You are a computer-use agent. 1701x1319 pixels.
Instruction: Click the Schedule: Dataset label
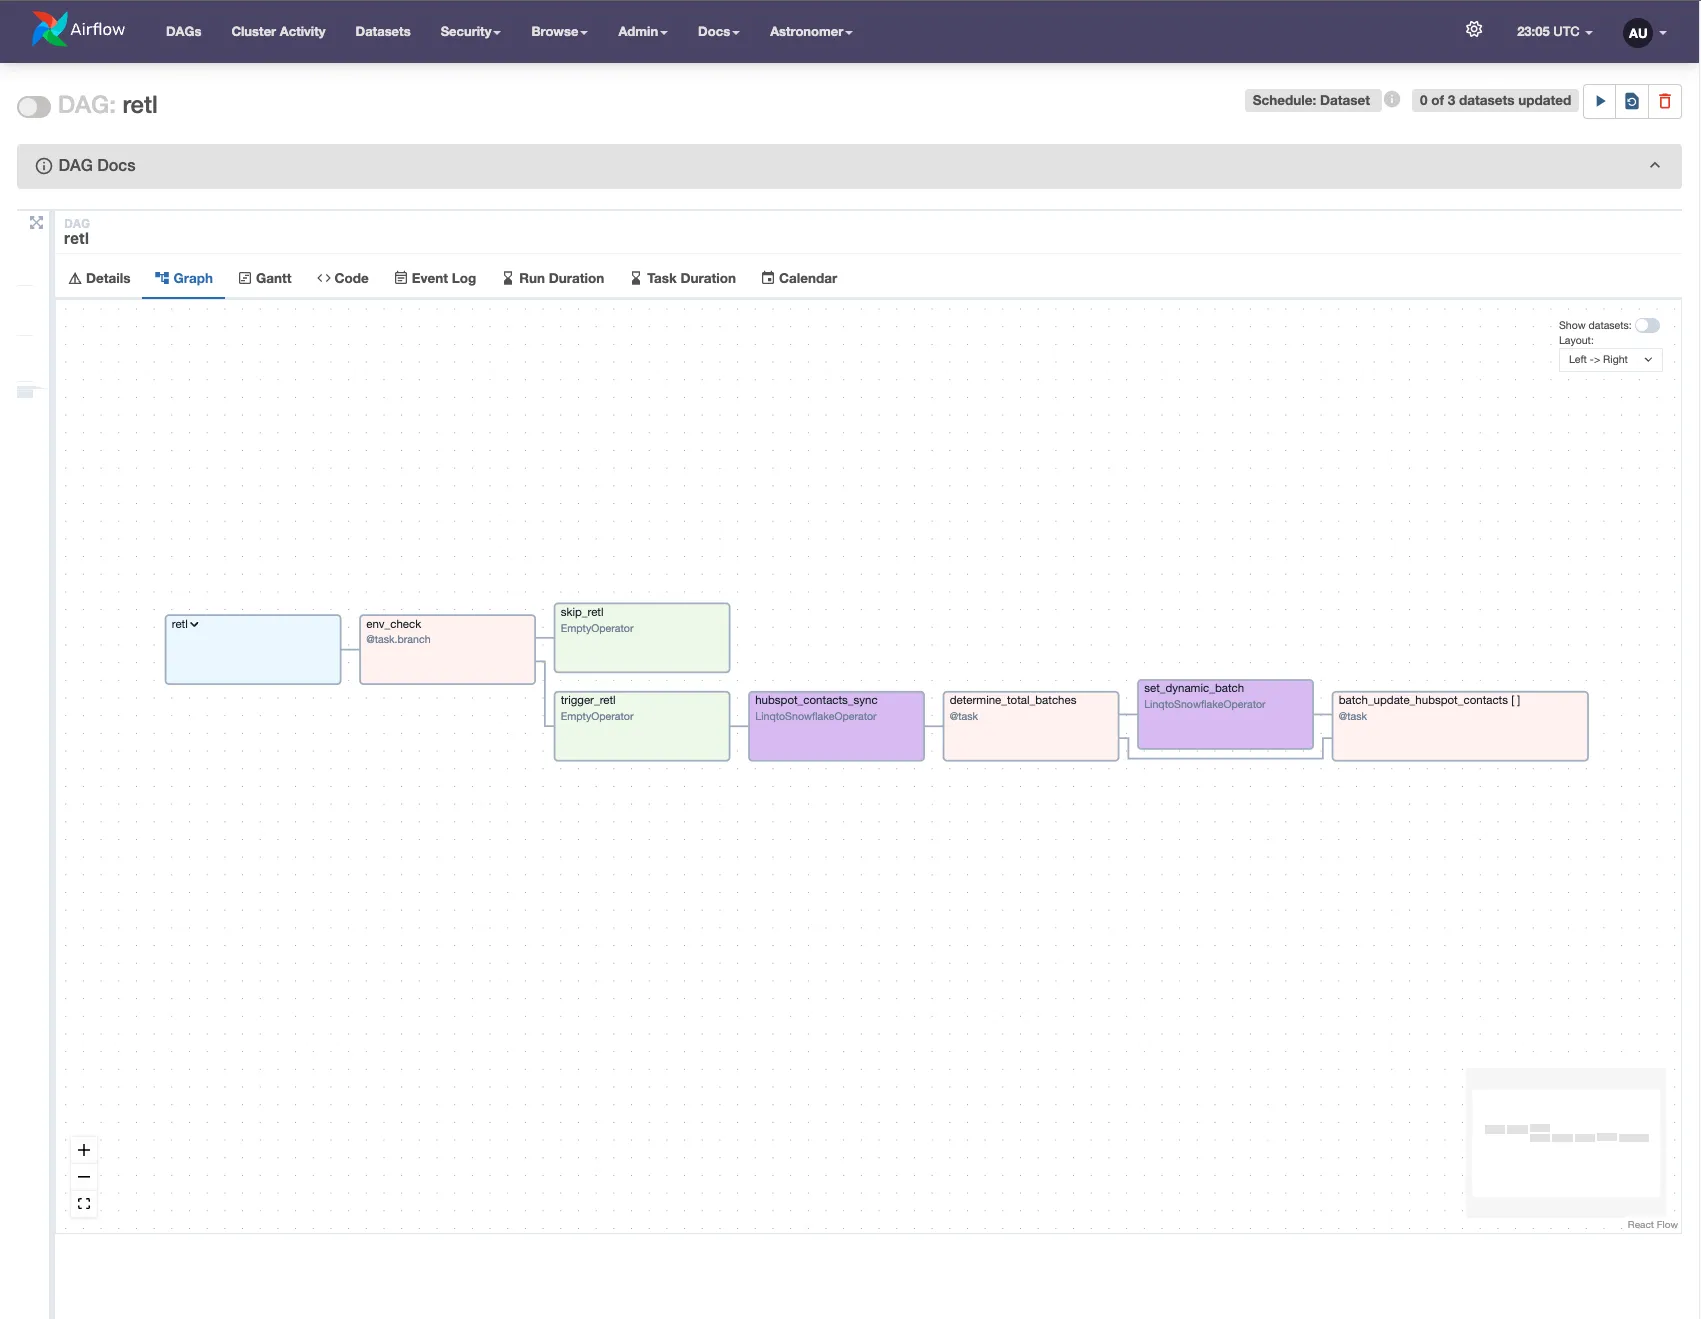(x=1311, y=100)
